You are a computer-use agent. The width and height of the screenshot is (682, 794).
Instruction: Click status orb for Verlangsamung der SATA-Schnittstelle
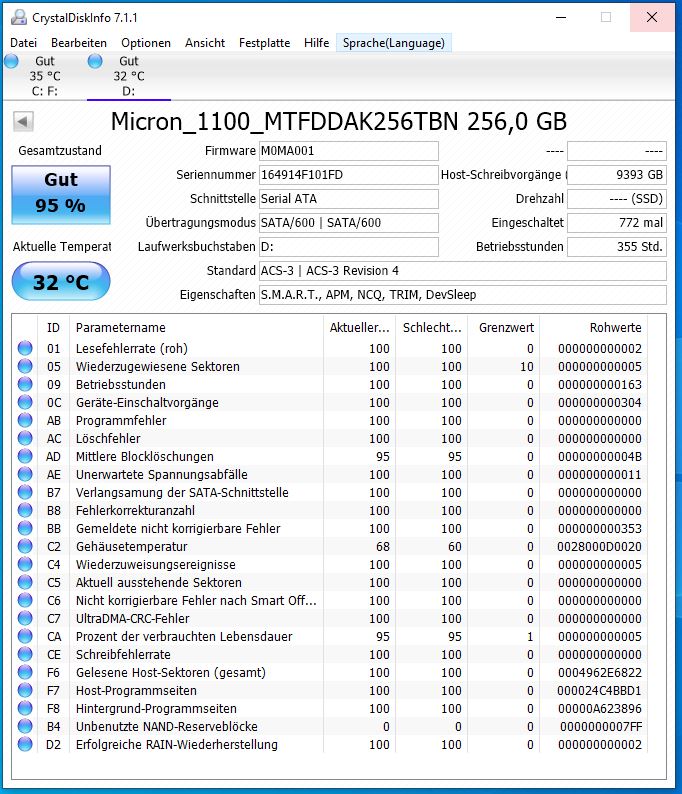[25, 492]
